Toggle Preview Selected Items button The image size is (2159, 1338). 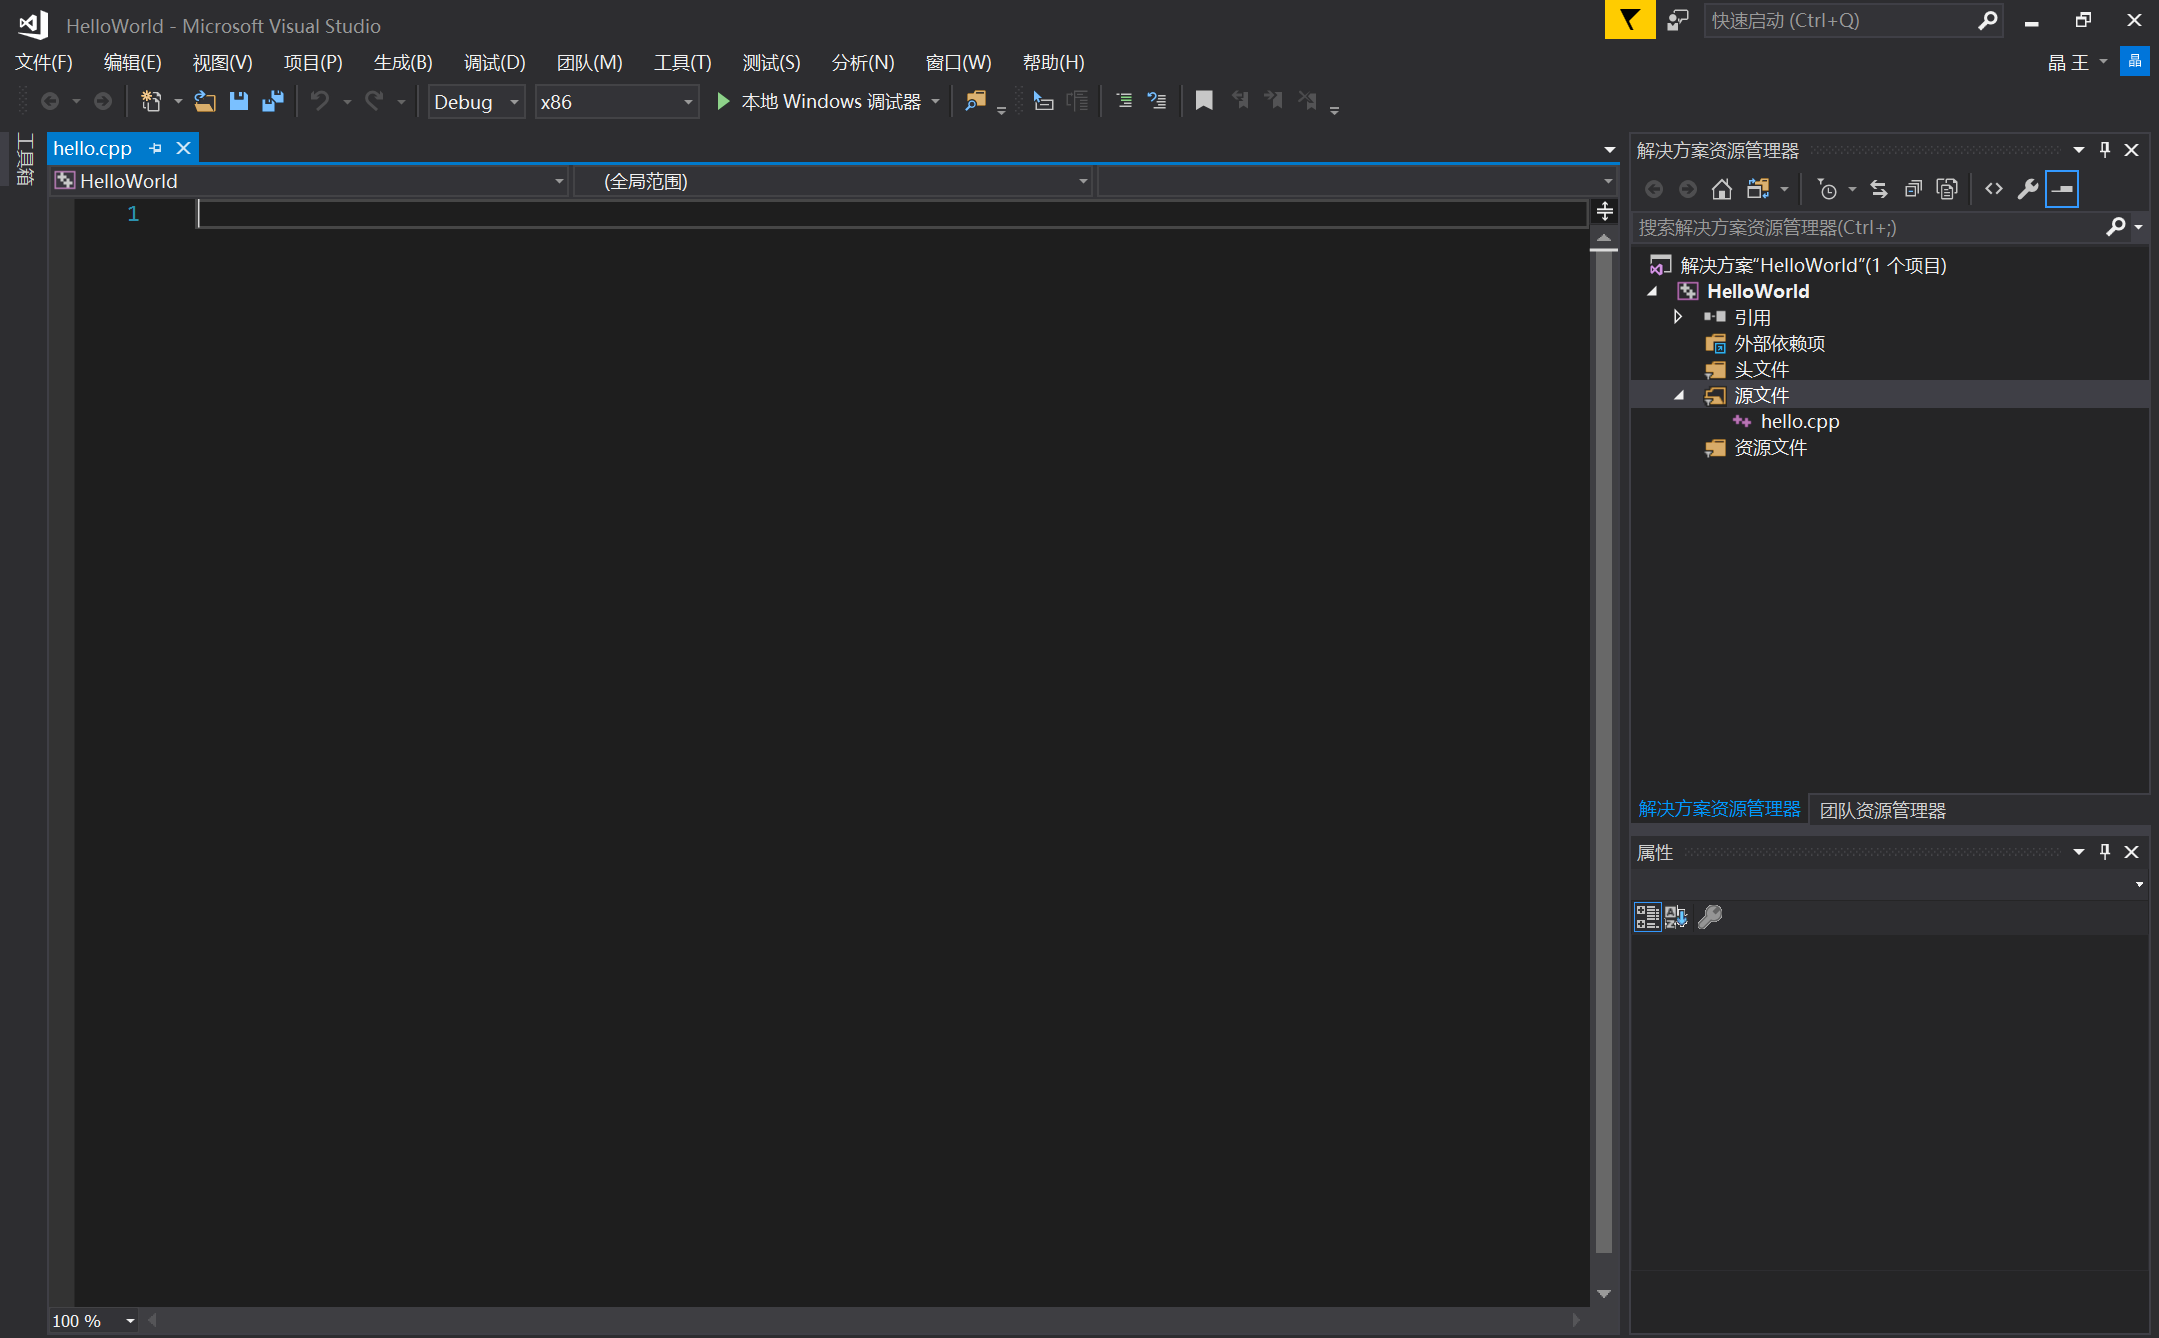point(2062,189)
